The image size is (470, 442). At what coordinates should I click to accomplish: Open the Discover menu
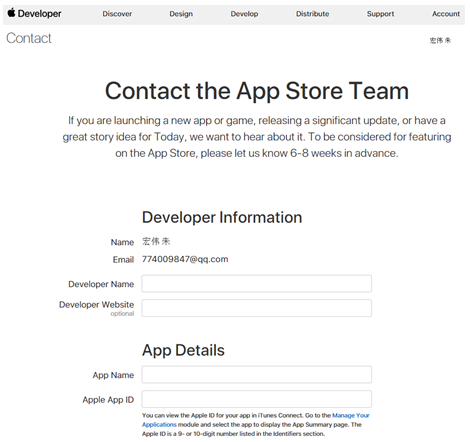pos(117,14)
